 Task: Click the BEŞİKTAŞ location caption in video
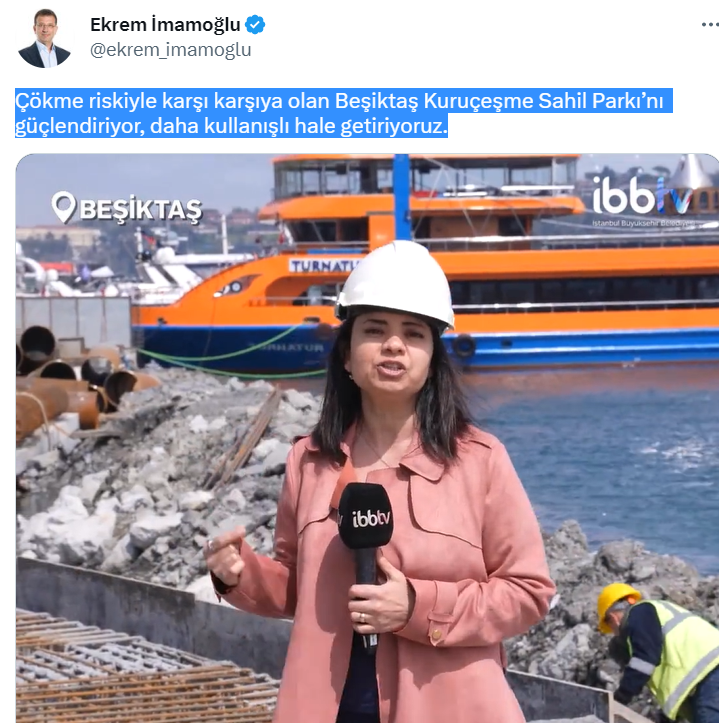(141, 209)
